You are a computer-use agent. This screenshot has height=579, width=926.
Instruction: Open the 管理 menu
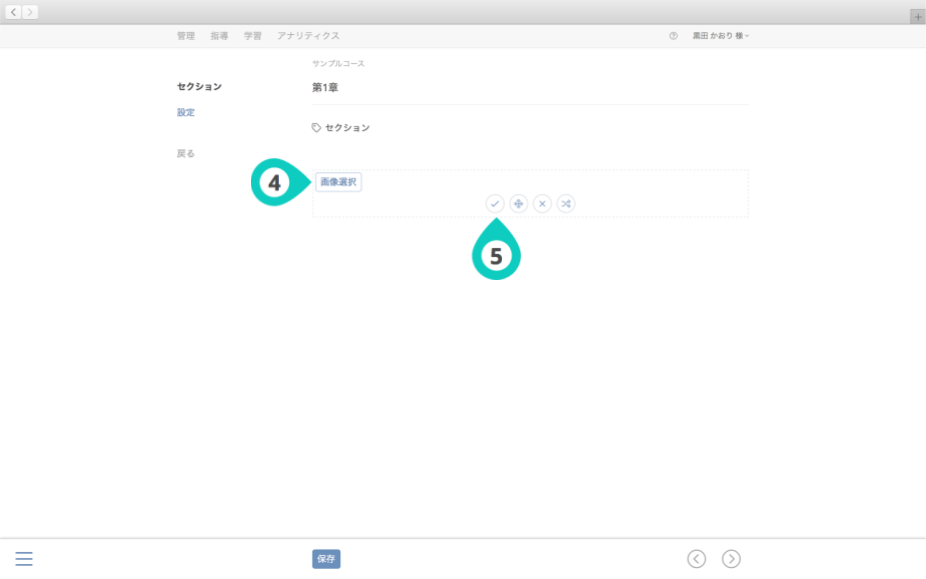tap(186, 36)
